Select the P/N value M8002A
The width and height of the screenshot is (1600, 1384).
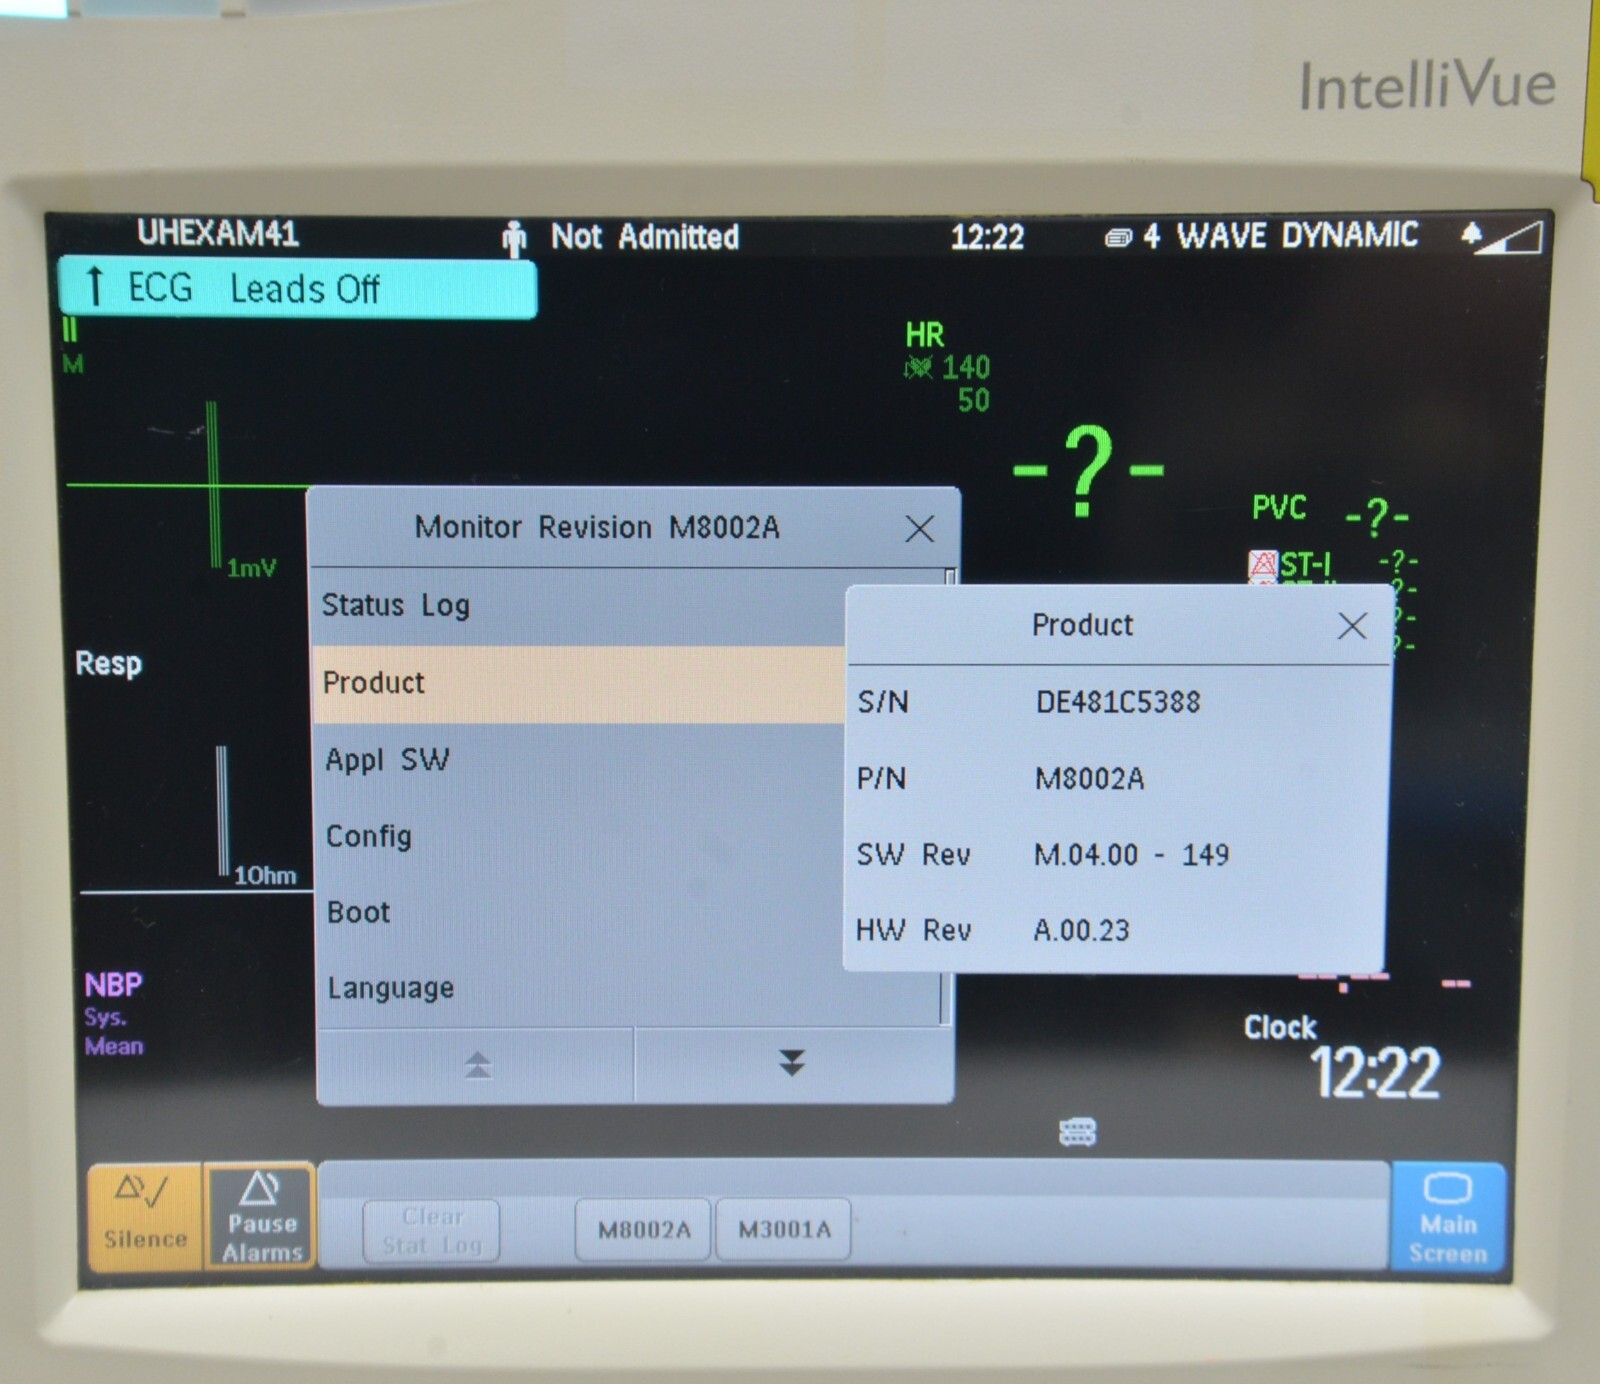pos(1090,779)
